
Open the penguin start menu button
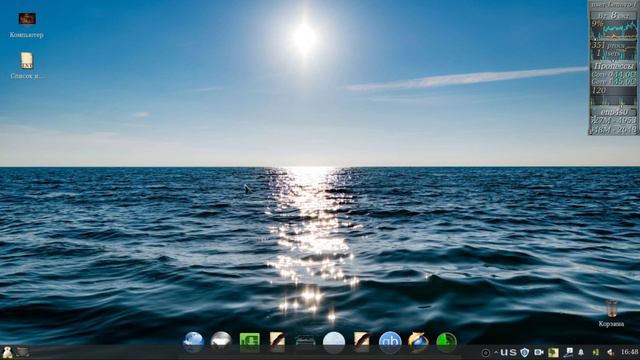(x=7, y=352)
